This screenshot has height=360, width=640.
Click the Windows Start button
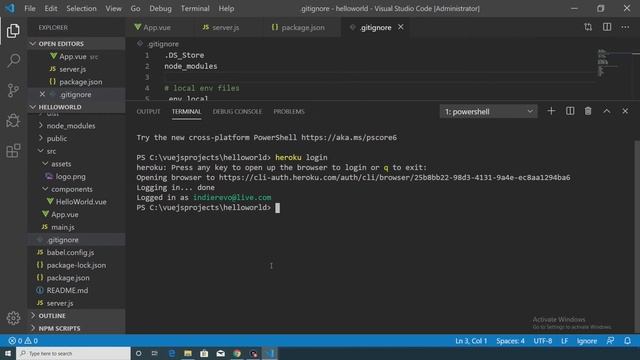(8, 353)
